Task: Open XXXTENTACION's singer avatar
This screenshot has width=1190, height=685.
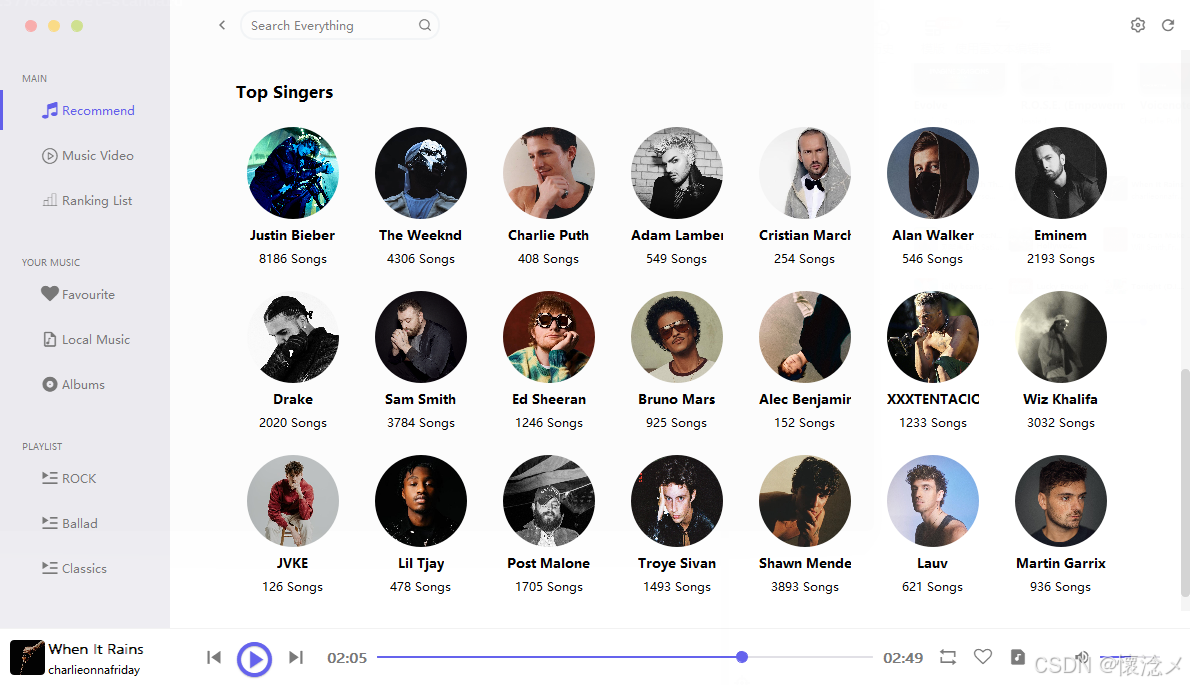Action: (x=933, y=337)
